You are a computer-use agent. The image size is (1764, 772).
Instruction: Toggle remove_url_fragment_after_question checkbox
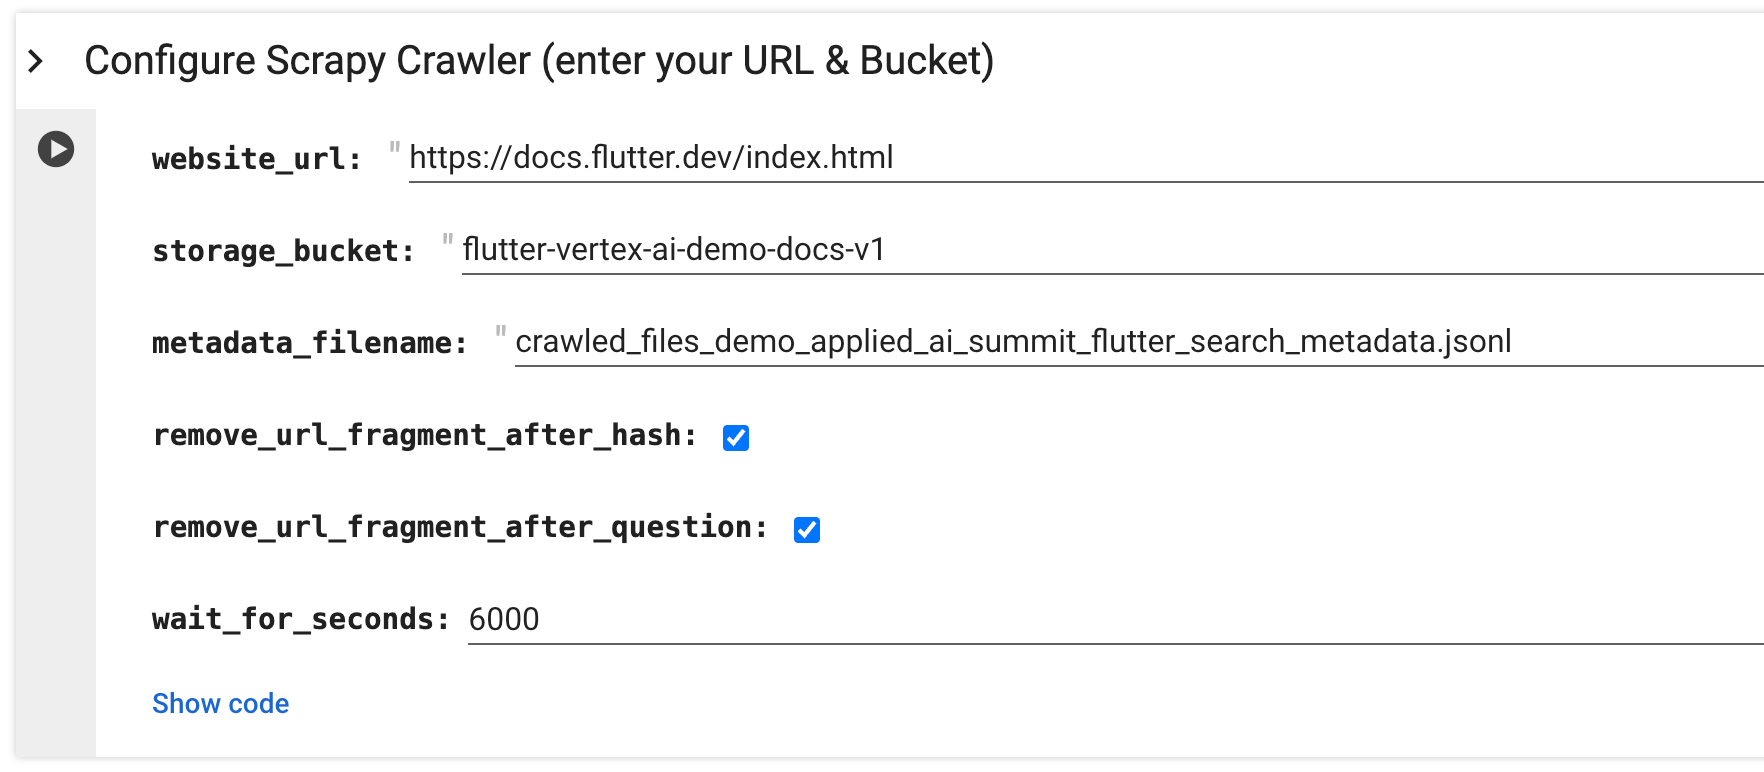tap(807, 529)
